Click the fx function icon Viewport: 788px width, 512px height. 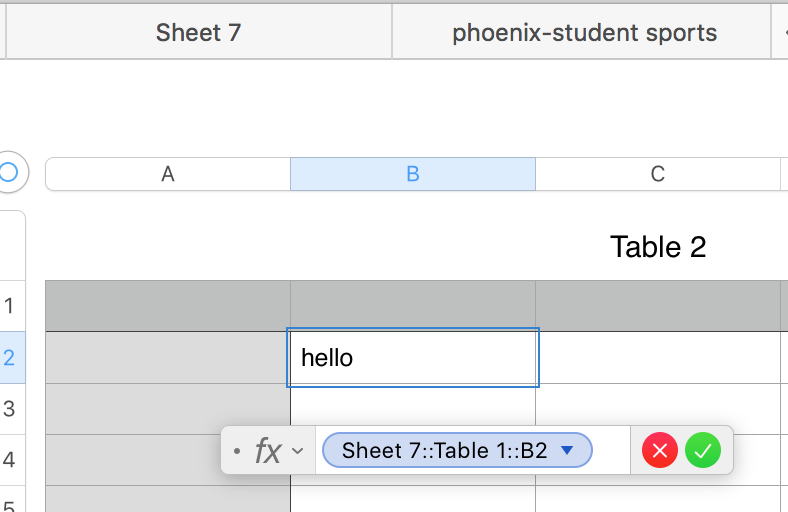[x=267, y=451]
